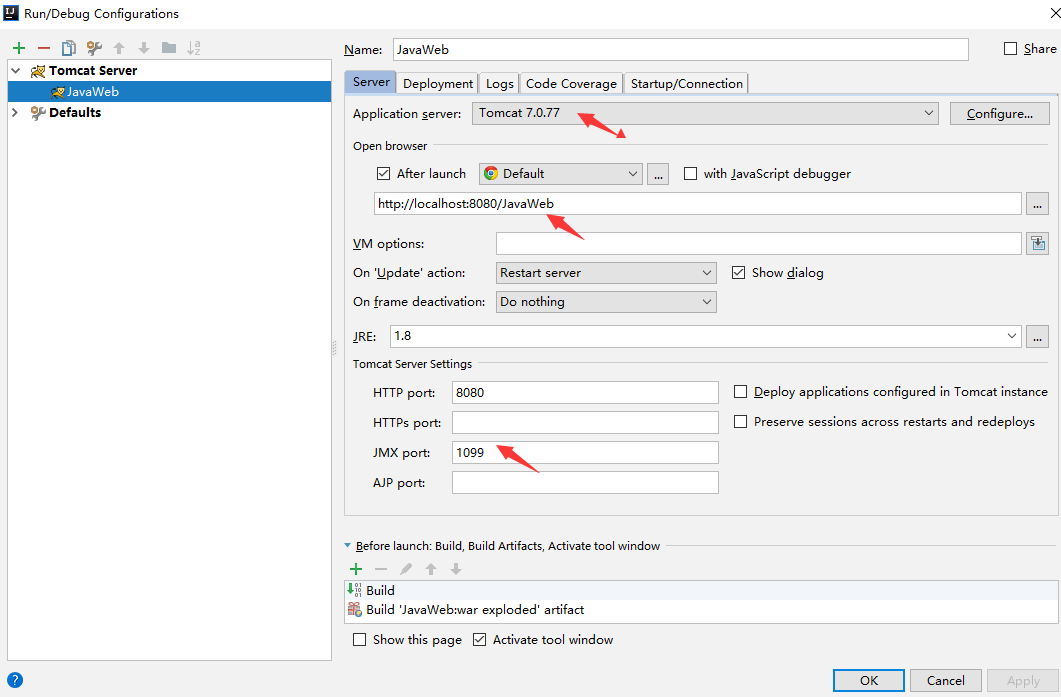Click into the VM options field
1061x697 pixels.
(x=759, y=244)
